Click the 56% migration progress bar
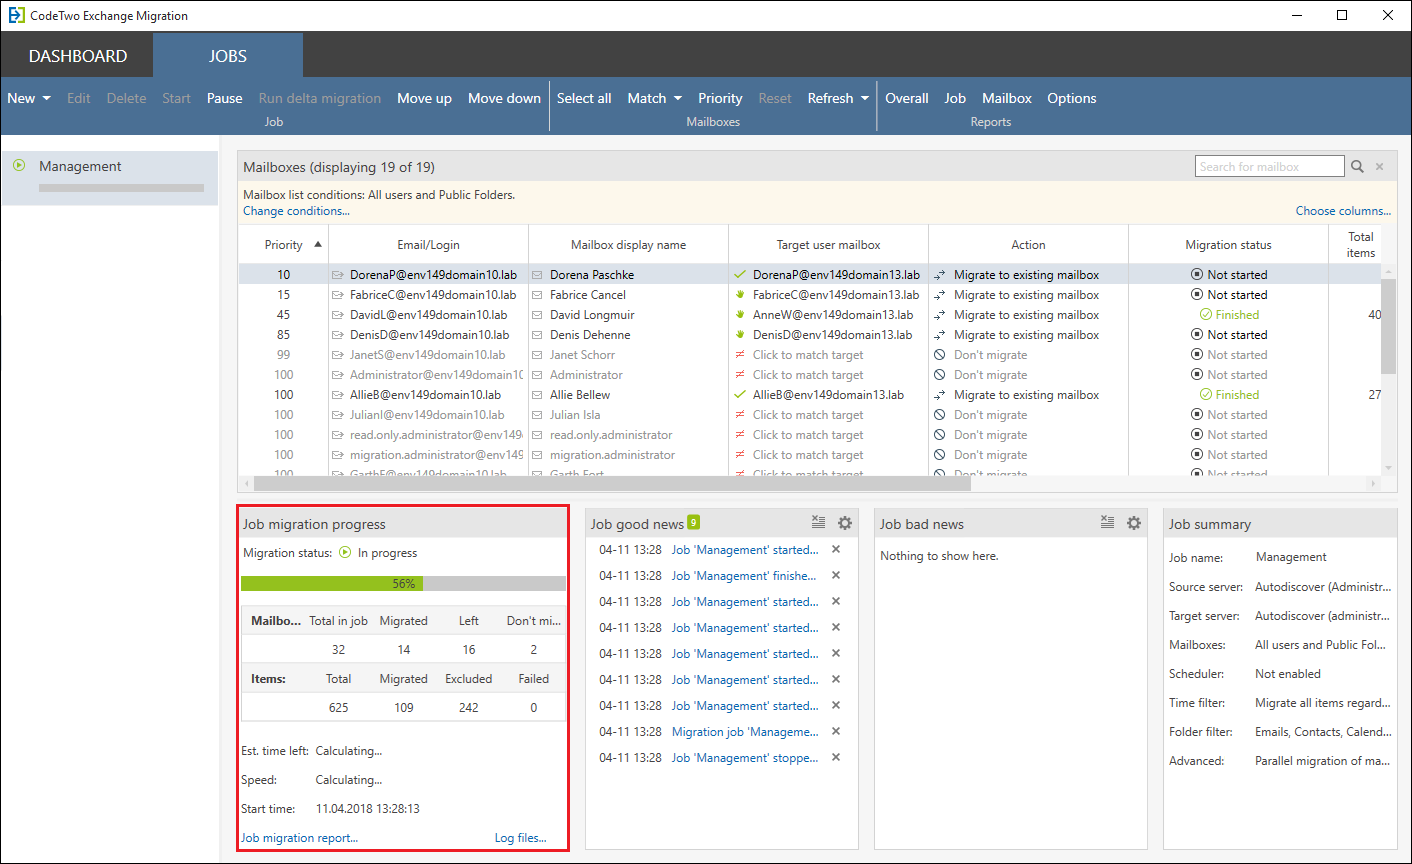This screenshot has height=864, width=1412. click(403, 583)
